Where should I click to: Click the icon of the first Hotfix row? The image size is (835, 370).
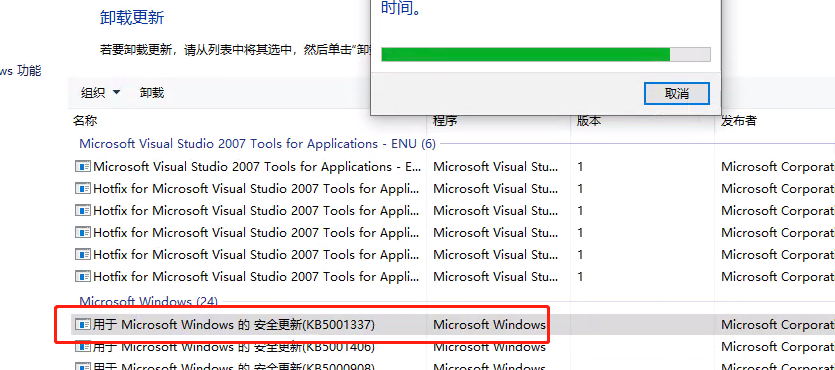click(83, 188)
